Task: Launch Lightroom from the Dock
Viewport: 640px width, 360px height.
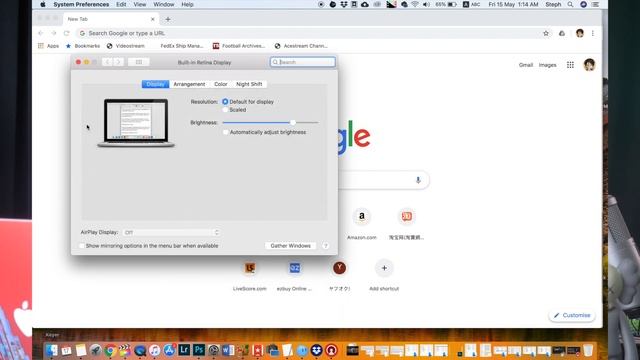Action: 184,350
